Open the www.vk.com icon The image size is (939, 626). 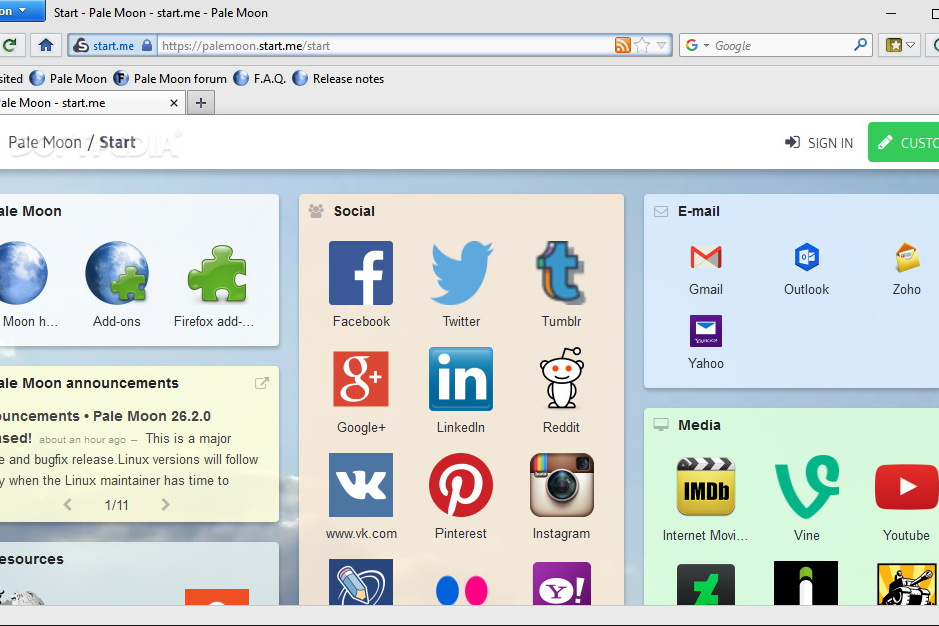click(361, 485)
